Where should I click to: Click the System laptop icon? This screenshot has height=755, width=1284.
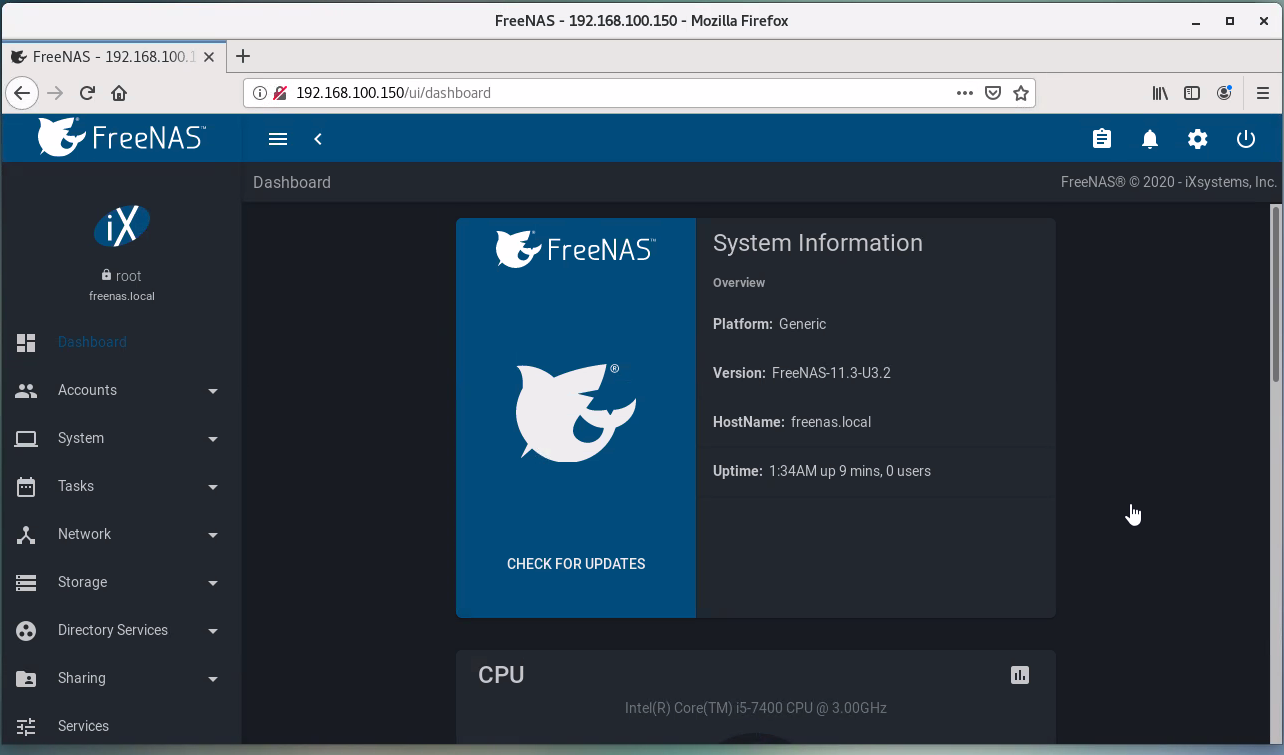pyautogui.click(x=26, y=438)
